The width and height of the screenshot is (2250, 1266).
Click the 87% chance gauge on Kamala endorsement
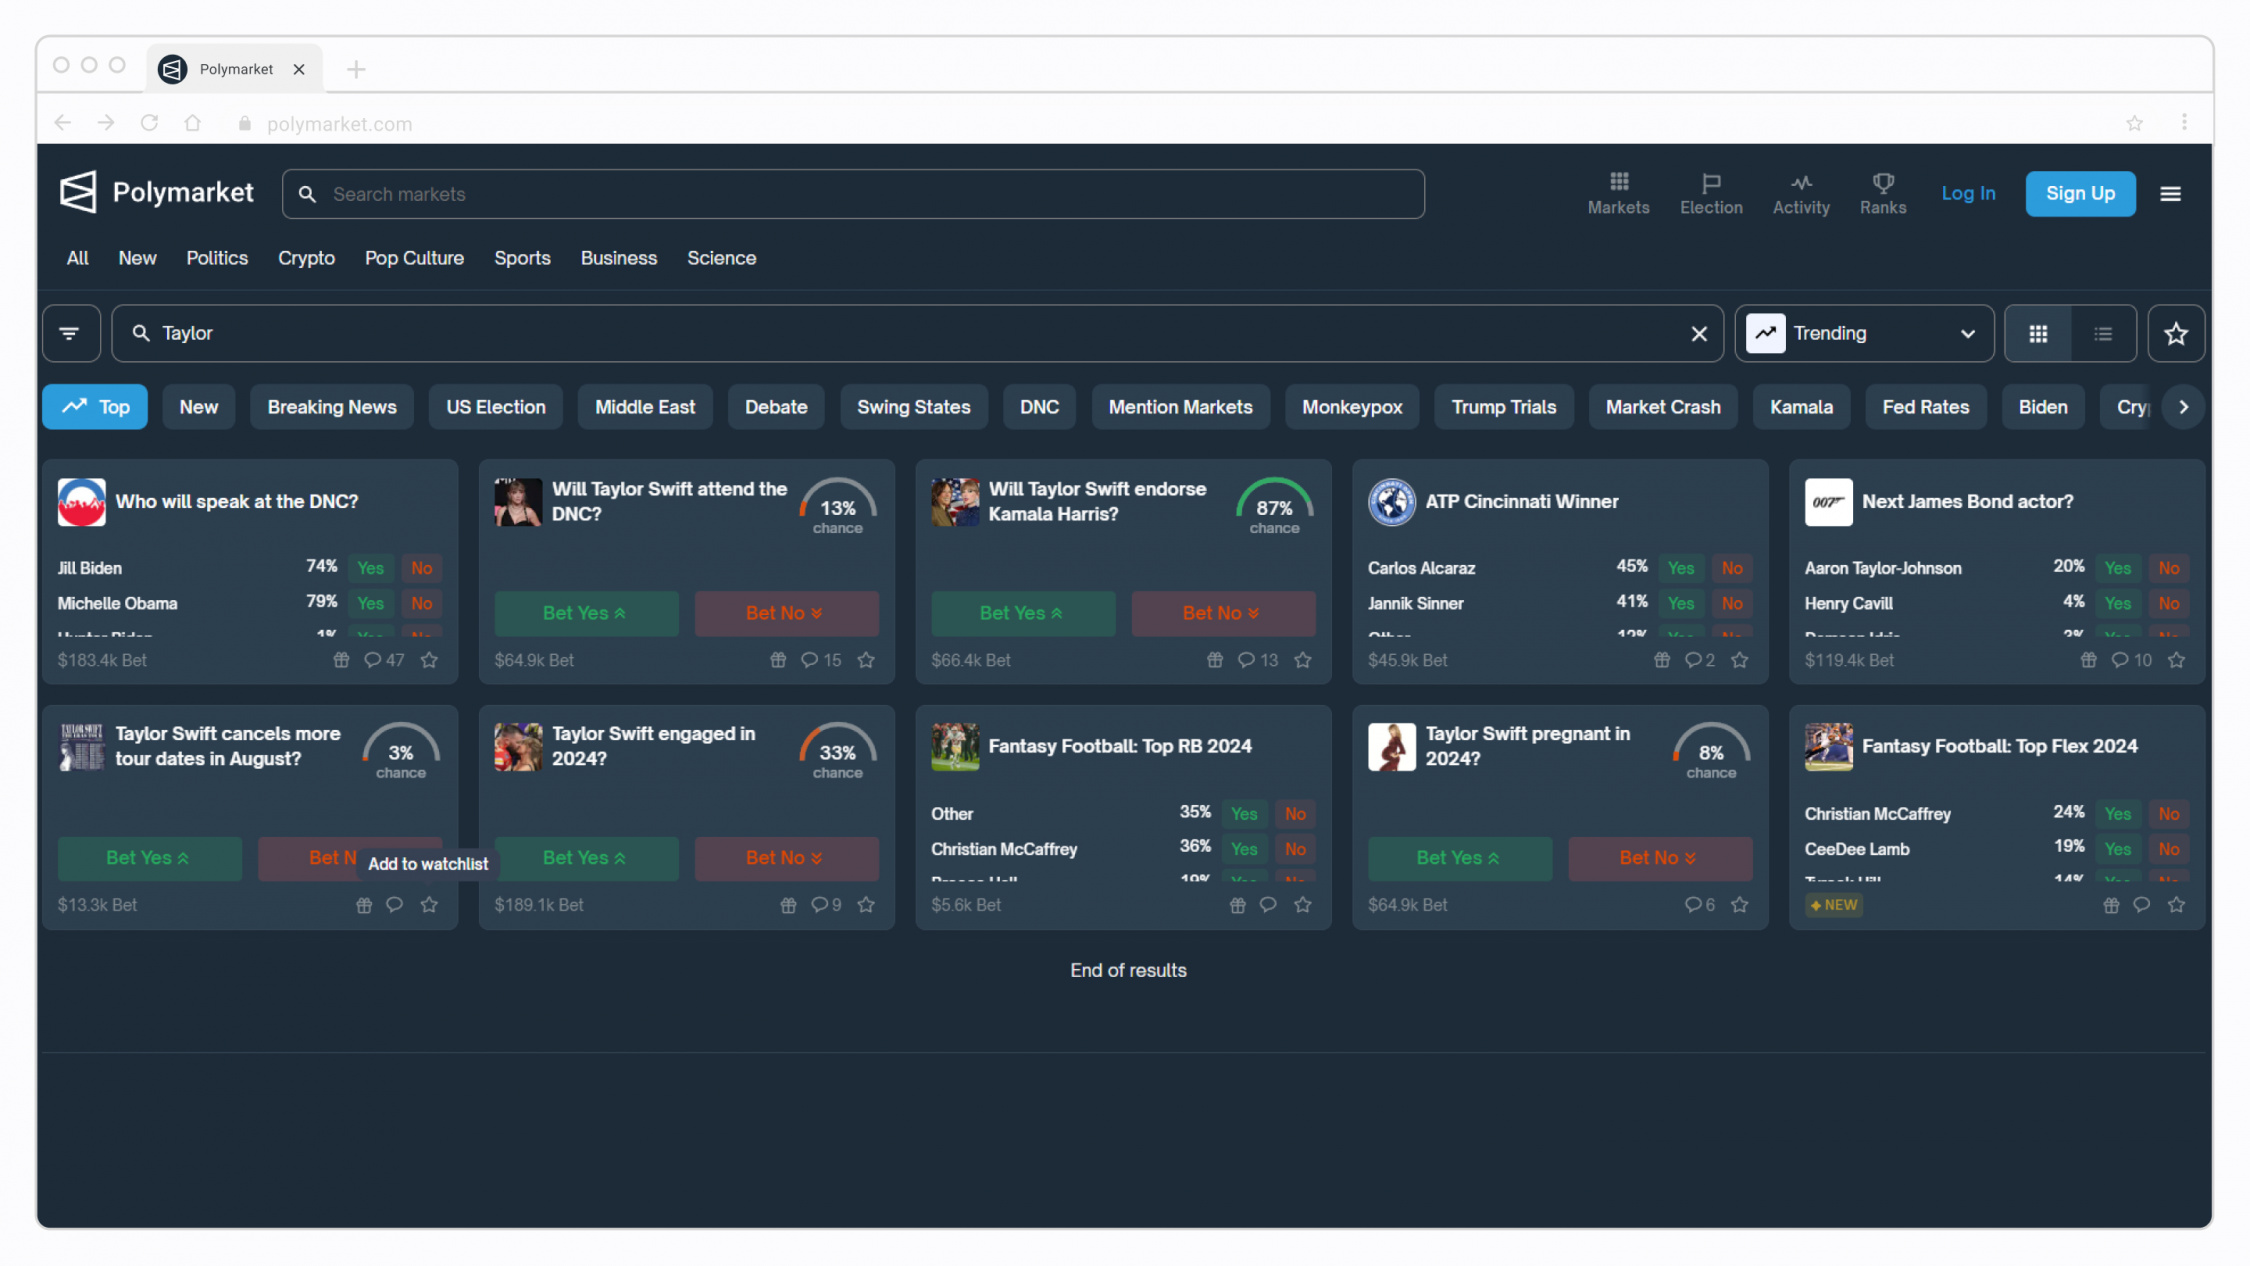click(1274, 507)
